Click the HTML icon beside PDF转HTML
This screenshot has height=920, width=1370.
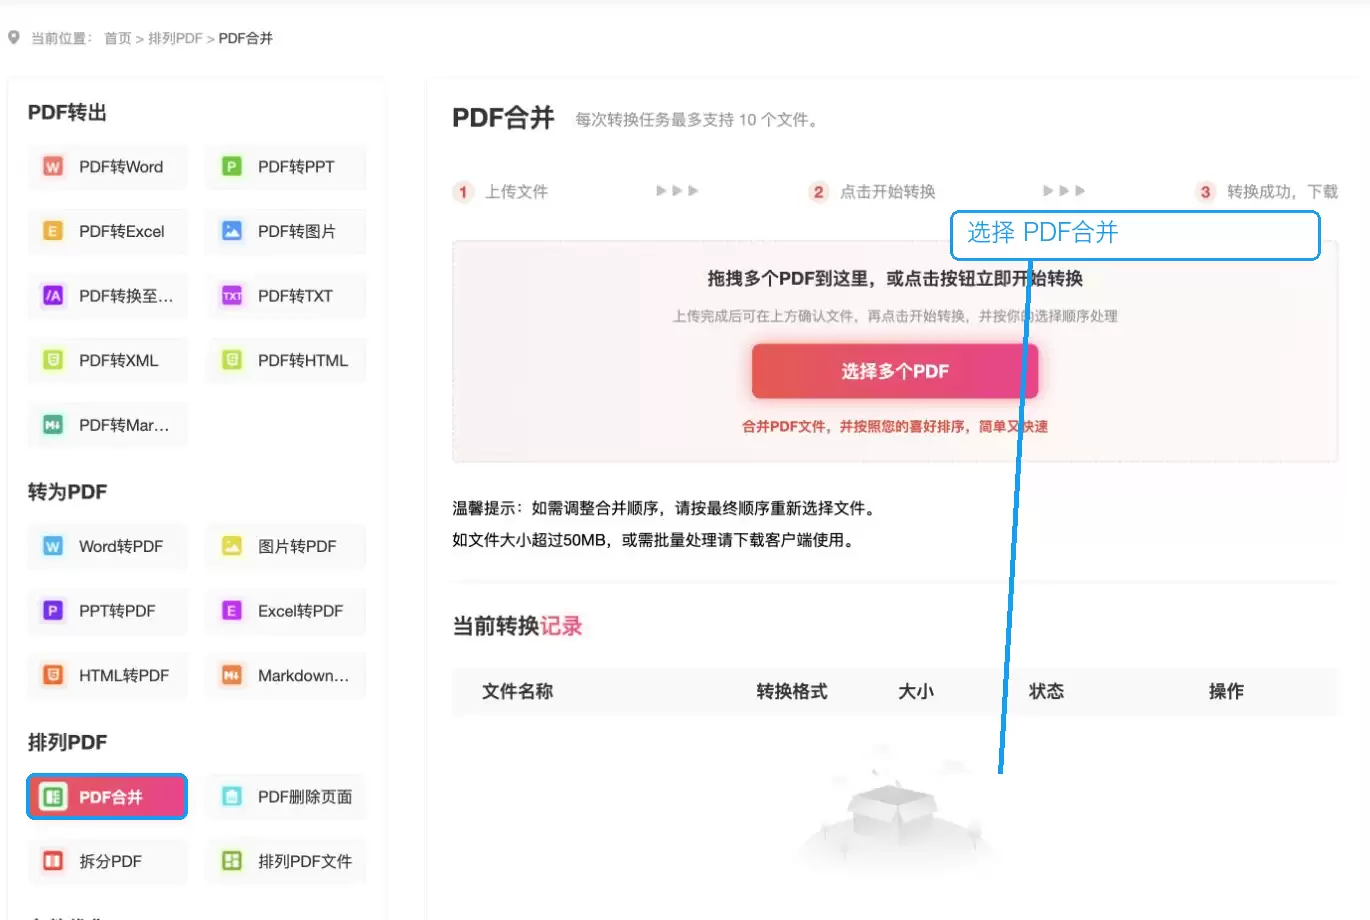pos(232,360)
